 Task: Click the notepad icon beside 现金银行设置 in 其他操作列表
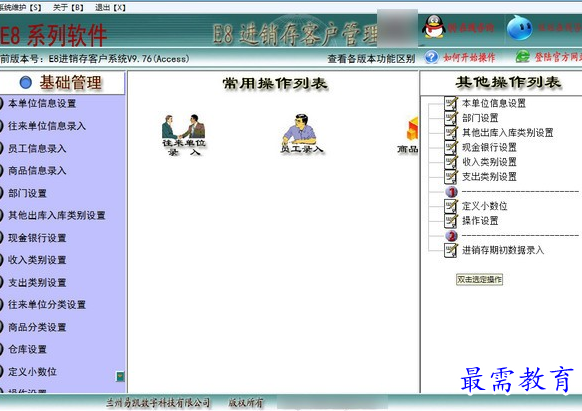click(451, 147)
